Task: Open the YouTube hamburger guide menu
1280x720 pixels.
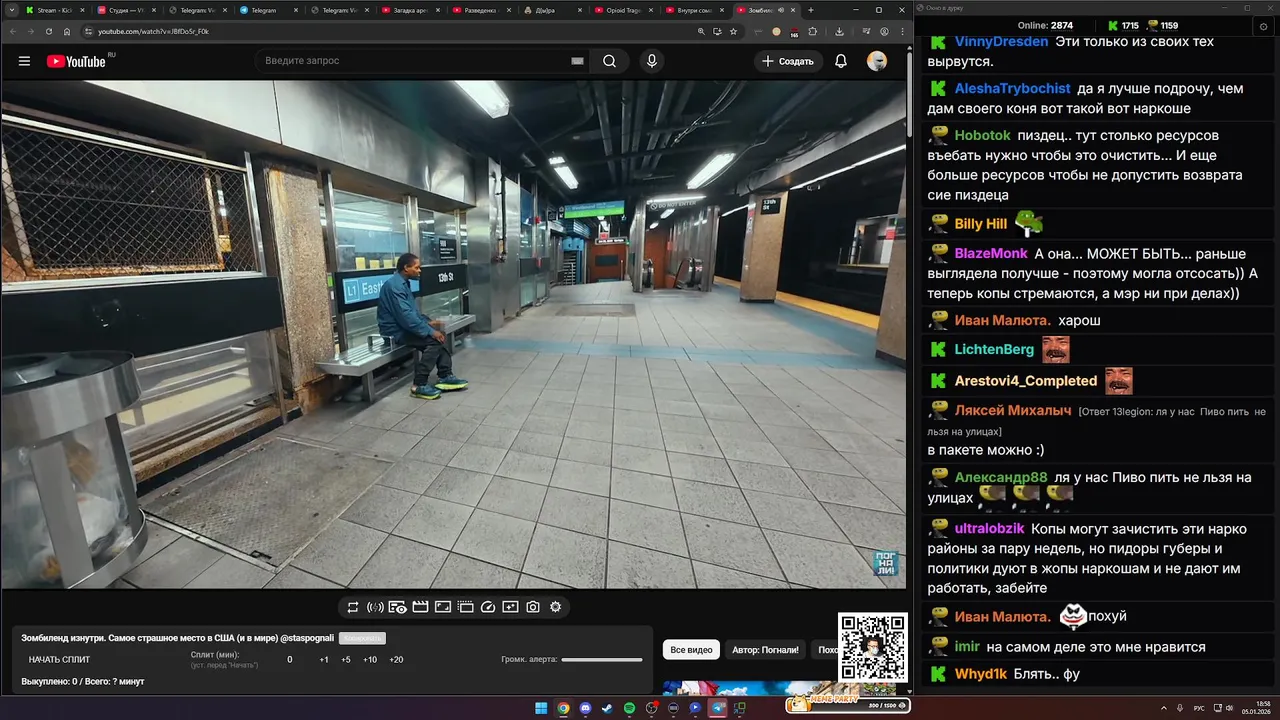Action: [24, 61]
